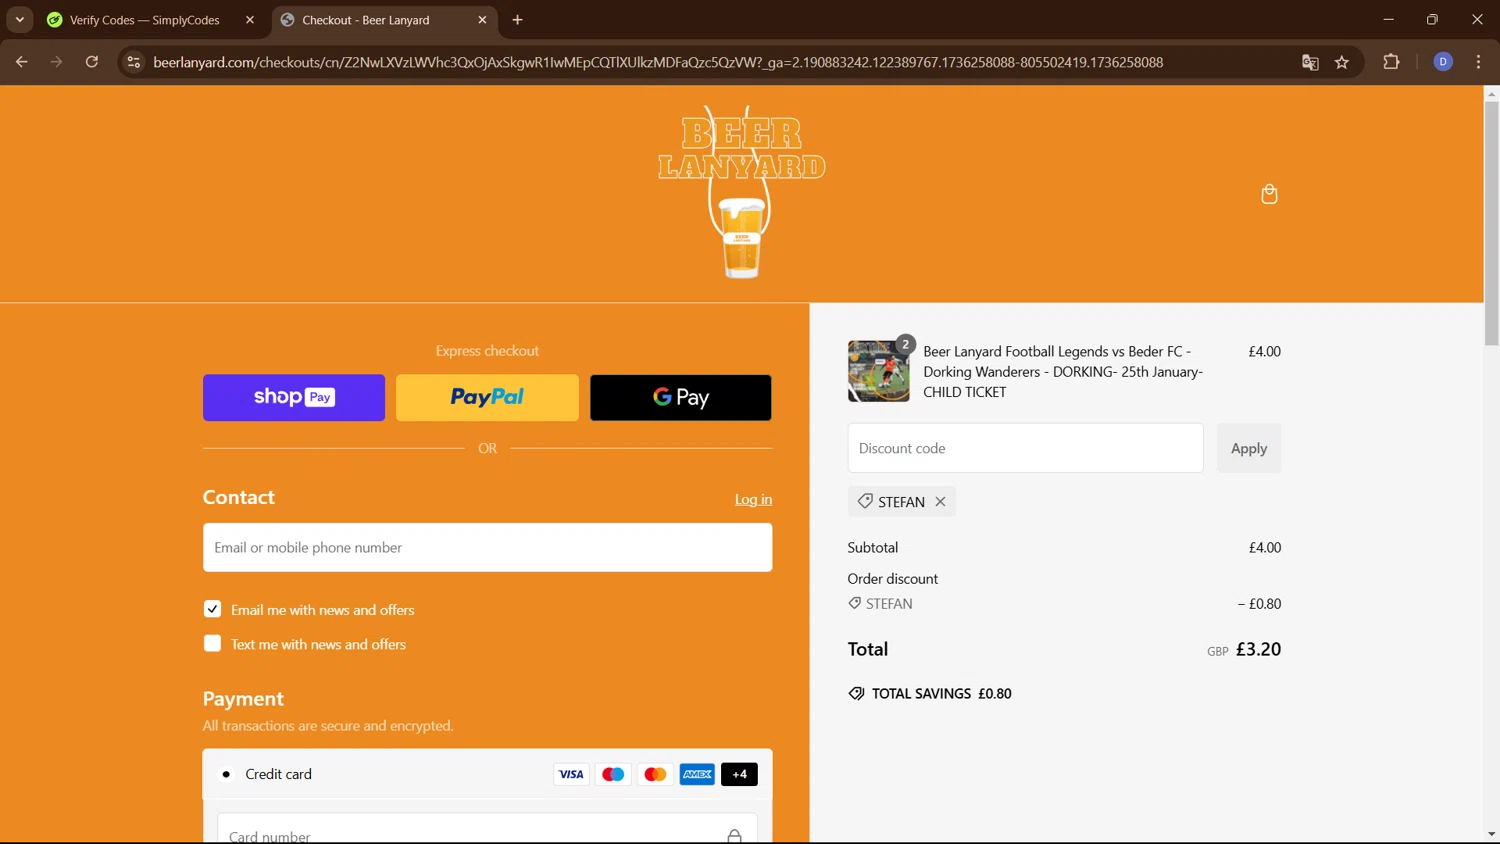This screenshot has width=1500, height=844.
Task: Show the +4 more card types
Action: coord(739,774)
